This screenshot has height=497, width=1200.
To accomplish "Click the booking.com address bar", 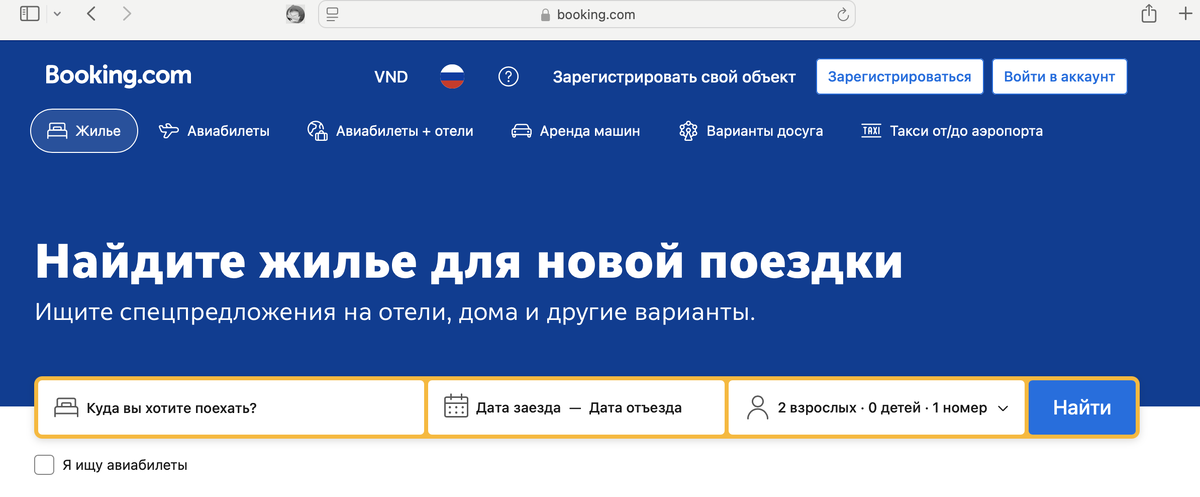I will point(587,14).
